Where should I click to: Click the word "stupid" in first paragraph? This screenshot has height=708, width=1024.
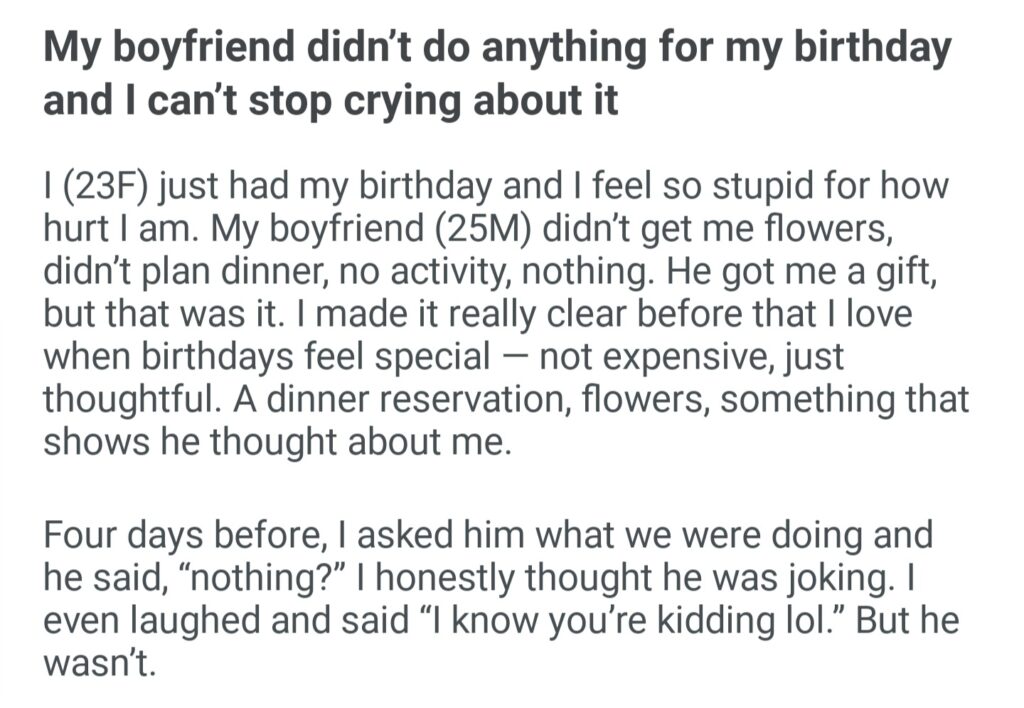(693, 185)
